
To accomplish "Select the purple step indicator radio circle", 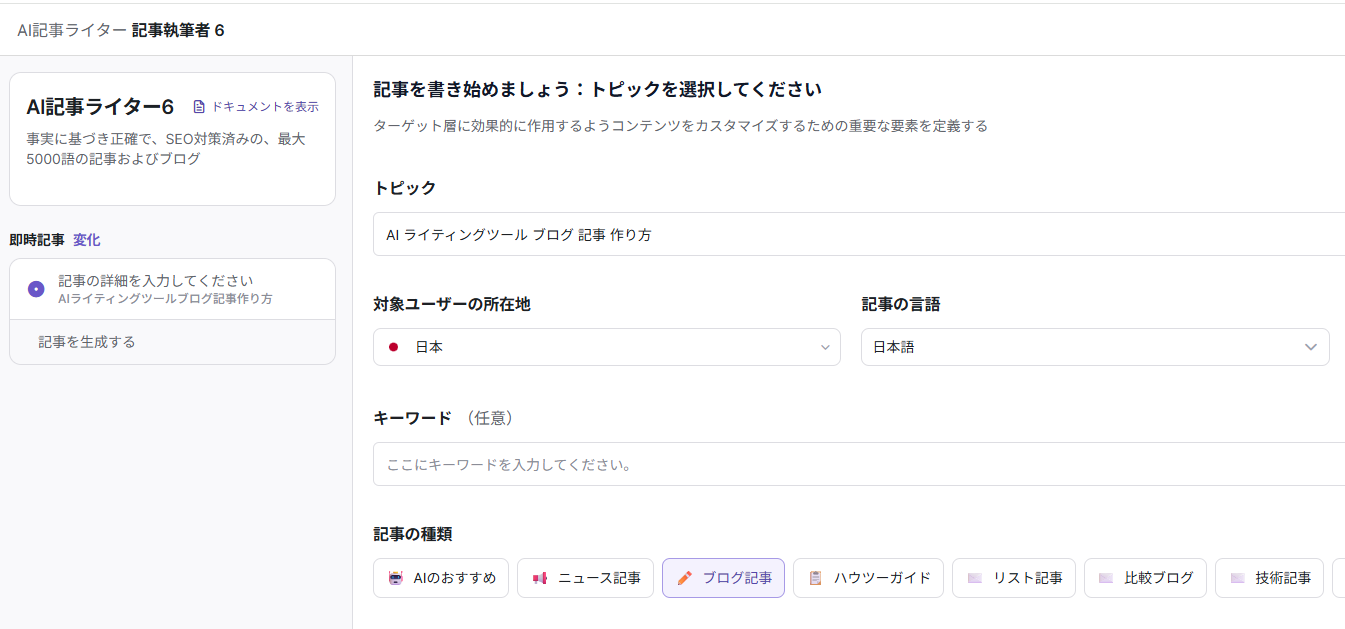I will pyautogui.click(x=36, y=289).
